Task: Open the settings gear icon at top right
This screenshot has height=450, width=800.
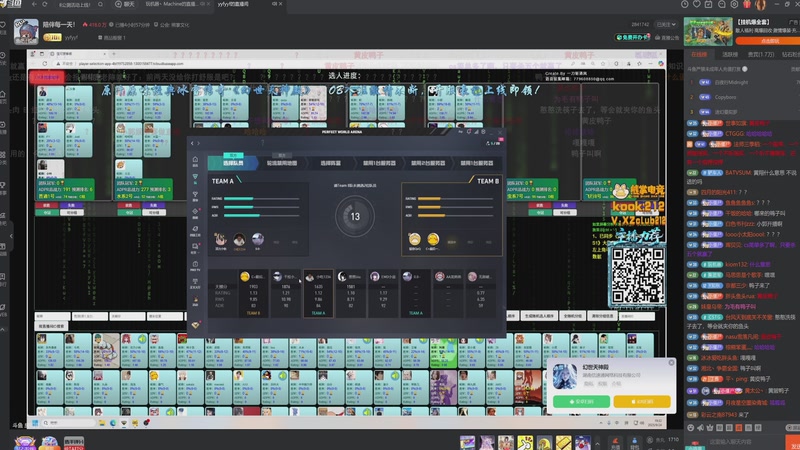Action: (x=734, y=4)
